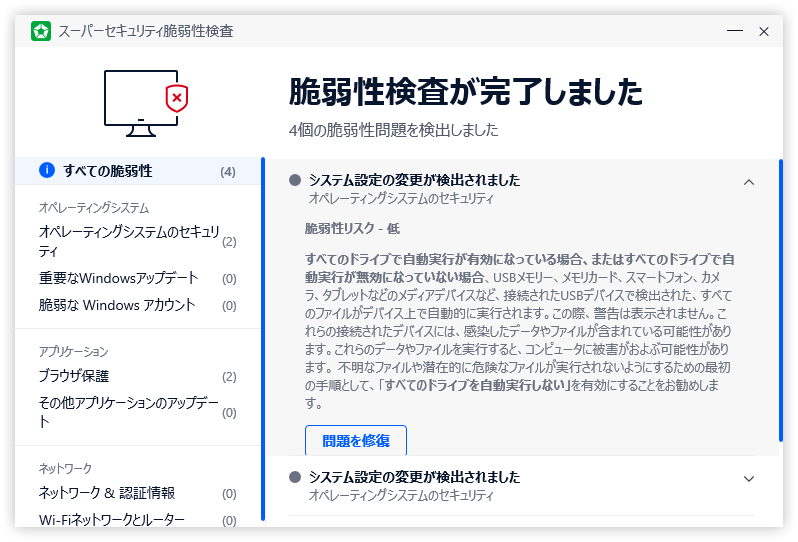The height and width of the screenshot is (542, 798).
Task: Click the sidebar vertical scrollbar
Action: tap(263, 339)
